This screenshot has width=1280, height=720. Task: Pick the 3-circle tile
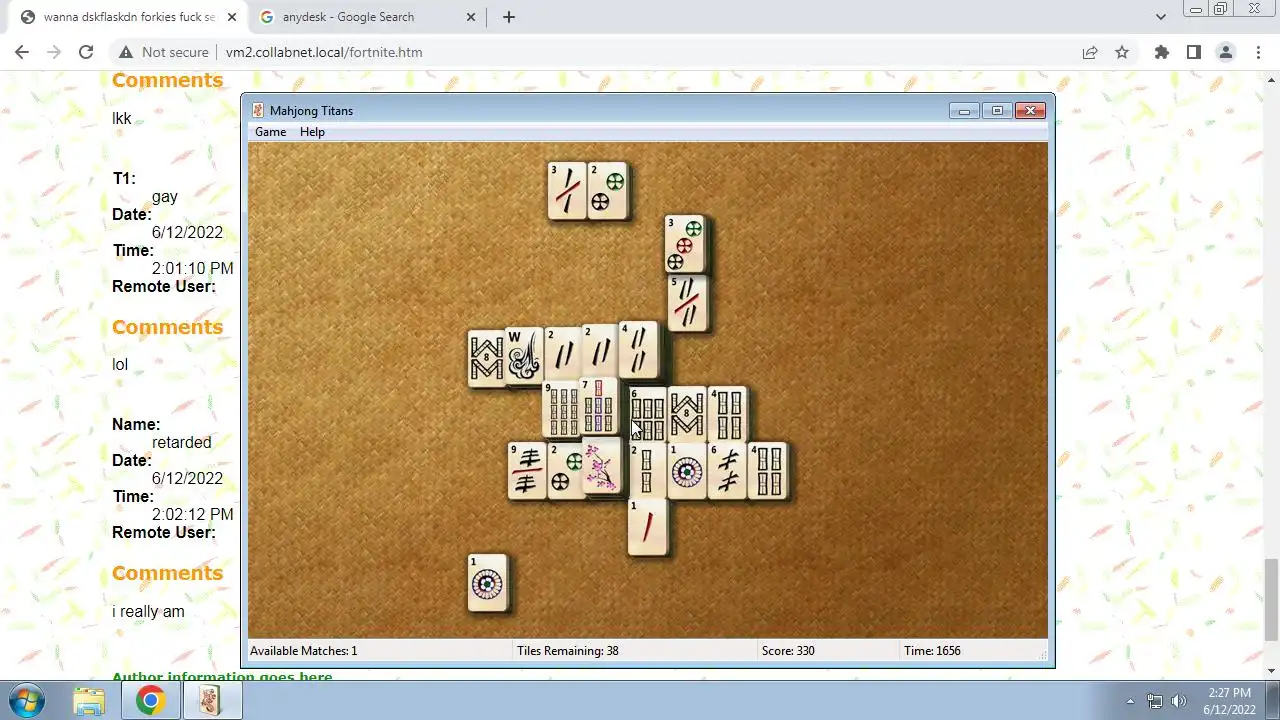coord(685,244)
